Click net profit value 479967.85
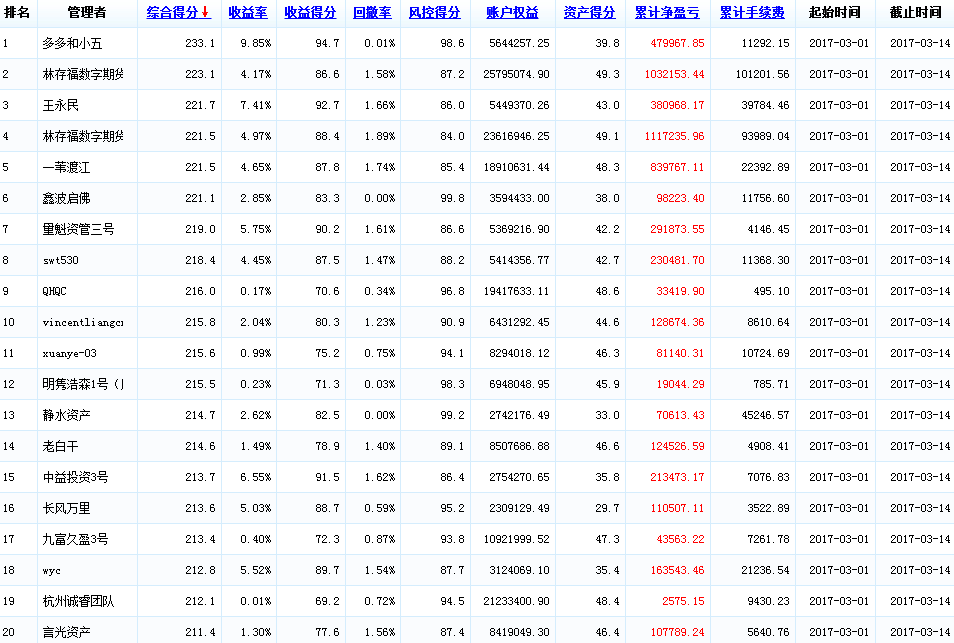954x643 pixels. tap(677, 43)
